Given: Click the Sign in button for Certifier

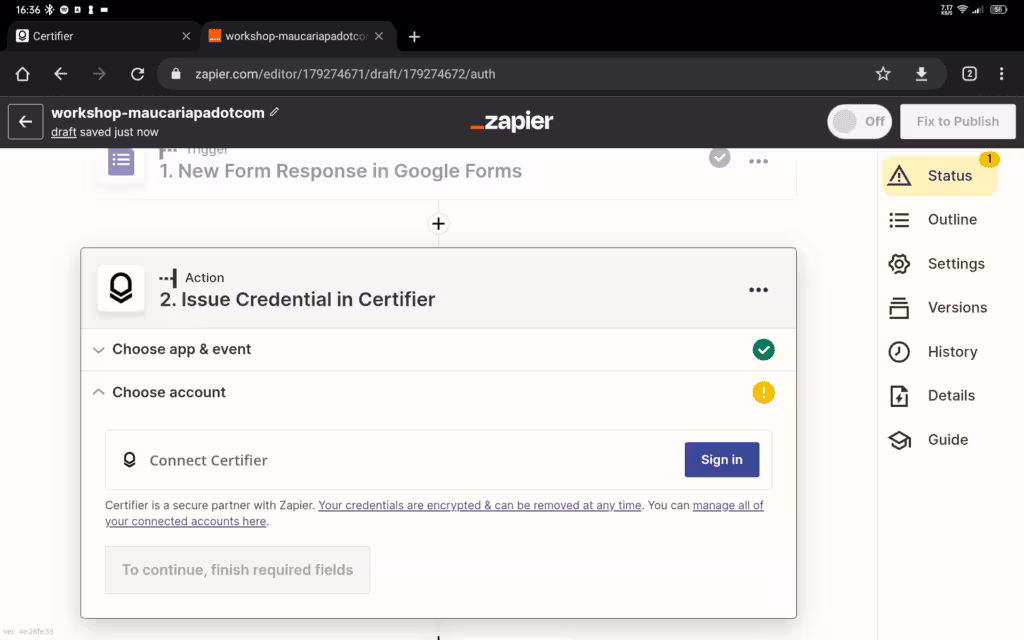Looking at the screenshot, I should (722, 460).
